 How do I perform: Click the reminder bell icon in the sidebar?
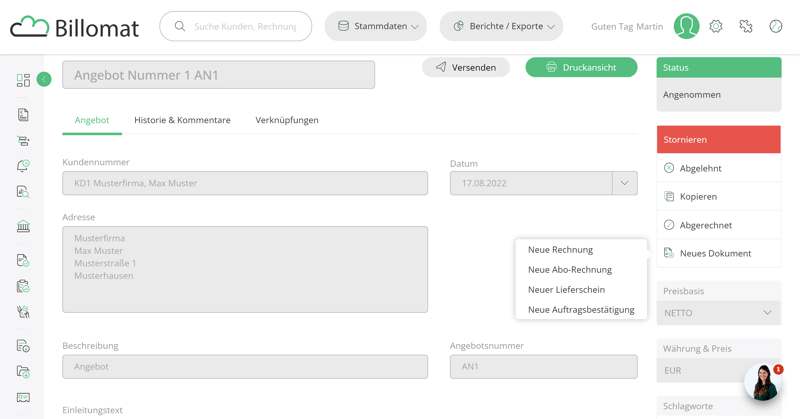[23, 166]
